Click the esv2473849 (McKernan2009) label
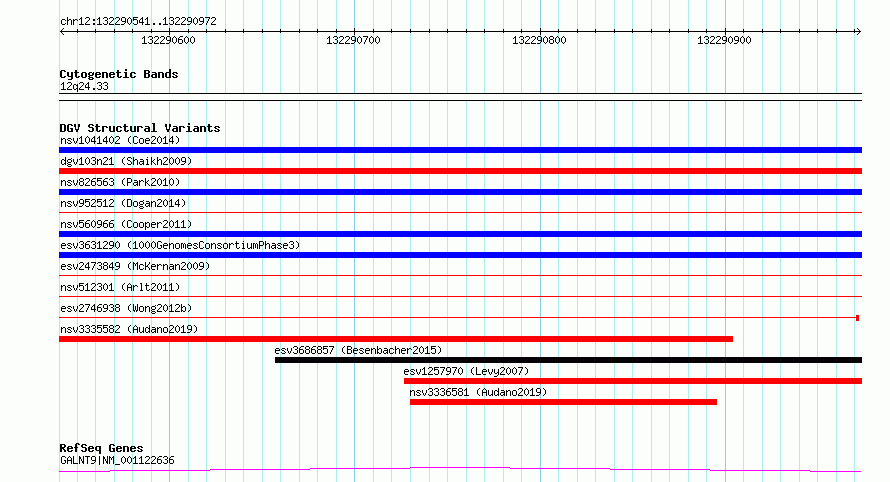 click(135, 266)
